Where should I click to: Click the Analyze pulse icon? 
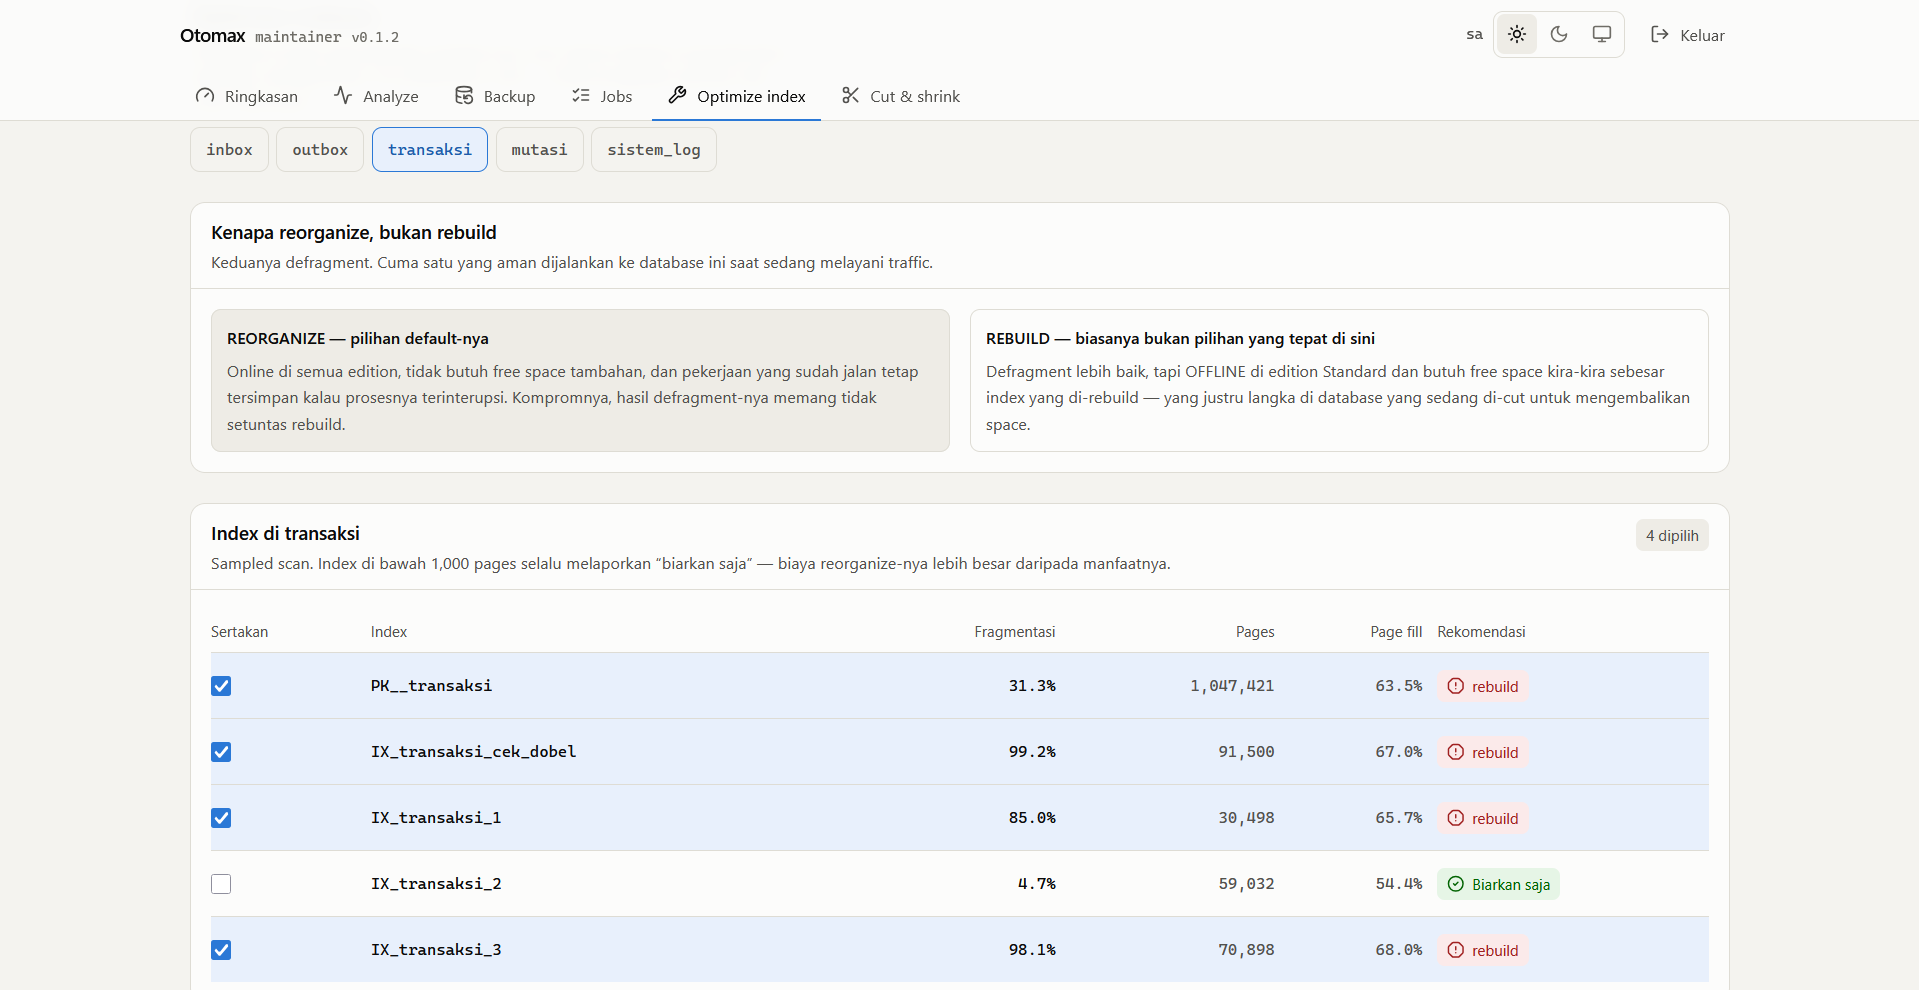click(x=343, y=96)
